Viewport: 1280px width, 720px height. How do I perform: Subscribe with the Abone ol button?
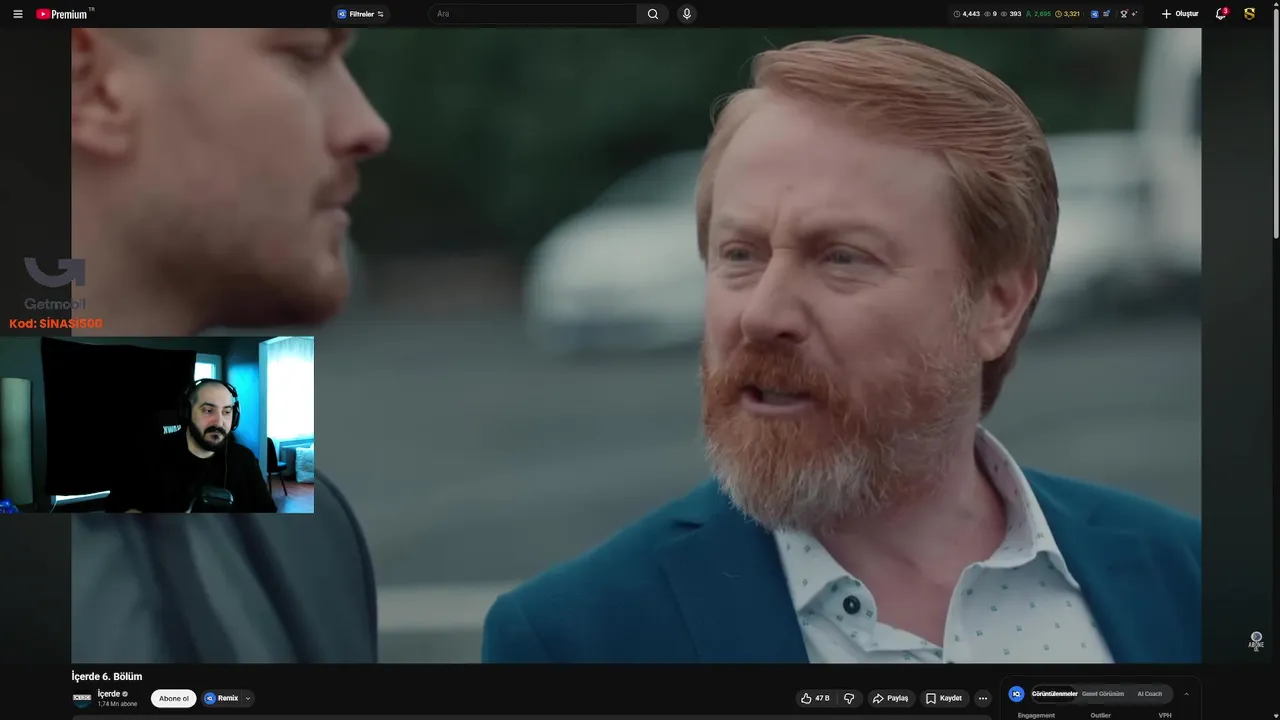[x=174, y=698]
